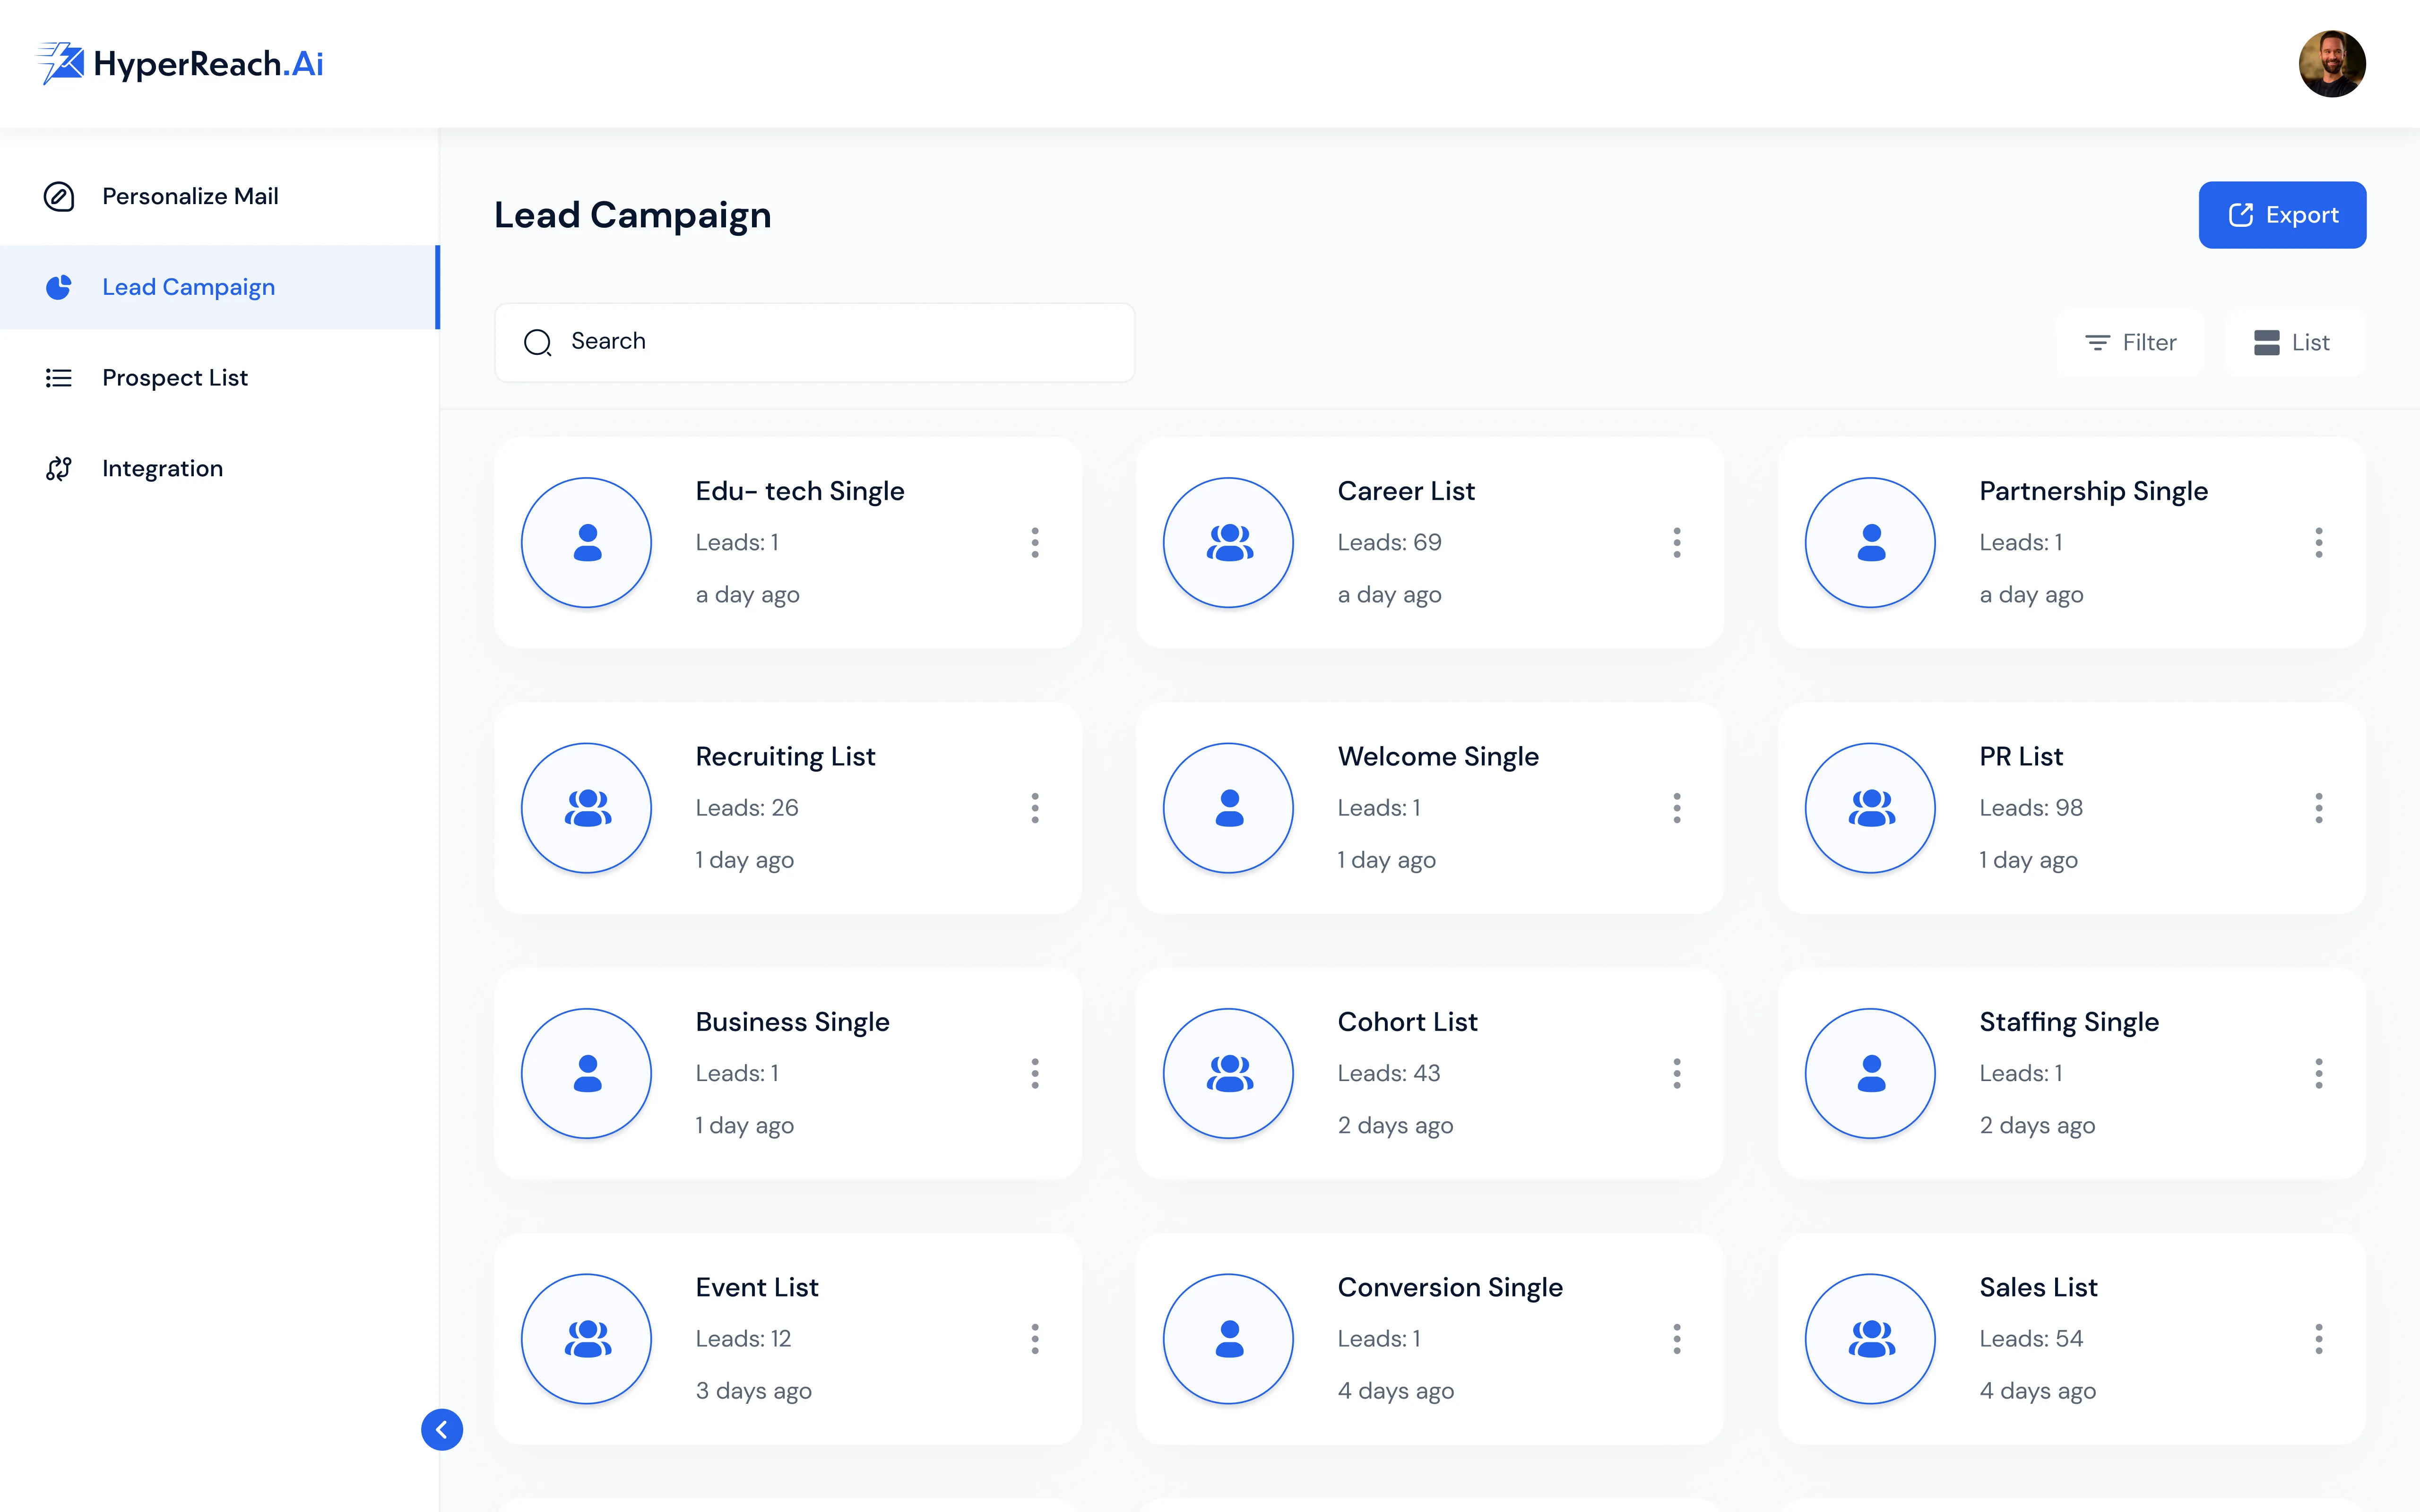The image size is (2420, 1512).
Task: Click the Integration sidebar icon
Action: pyautogui.click(x=59, y=468)
